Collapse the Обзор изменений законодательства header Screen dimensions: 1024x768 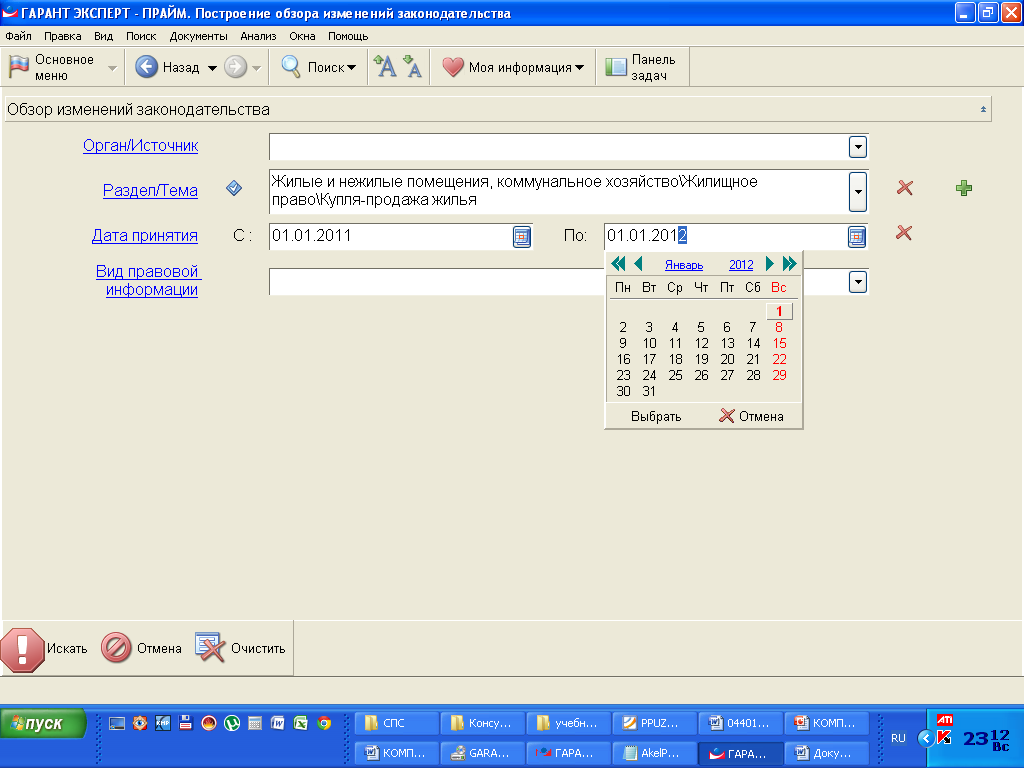(x=983, y=109)
